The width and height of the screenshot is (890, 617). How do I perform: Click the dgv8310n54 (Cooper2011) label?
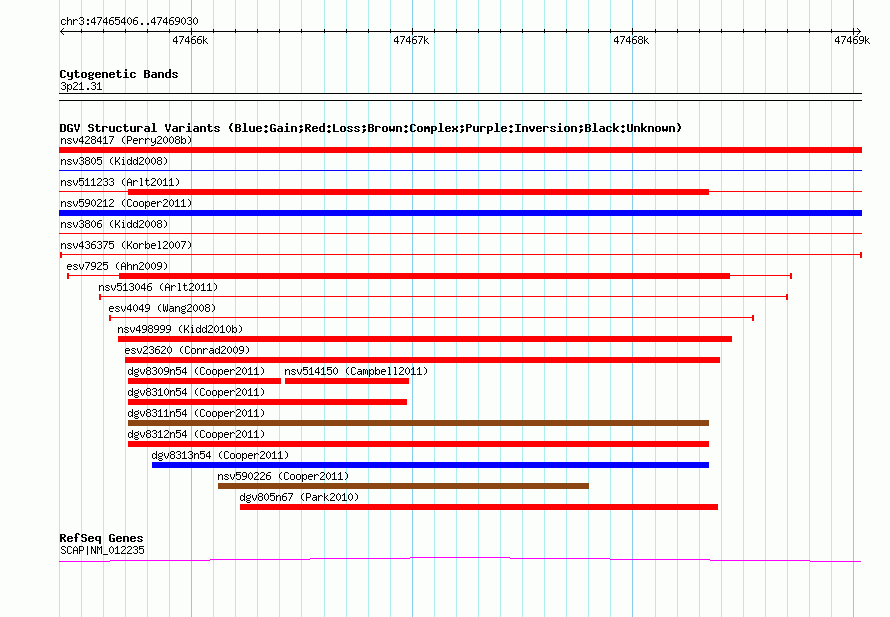pyautogui.click(x=196, y=392)
